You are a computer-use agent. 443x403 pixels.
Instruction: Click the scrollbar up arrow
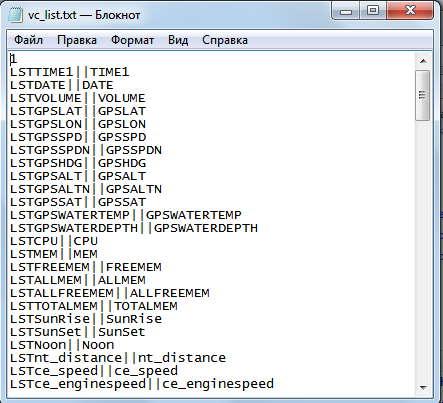pos(423,61)
